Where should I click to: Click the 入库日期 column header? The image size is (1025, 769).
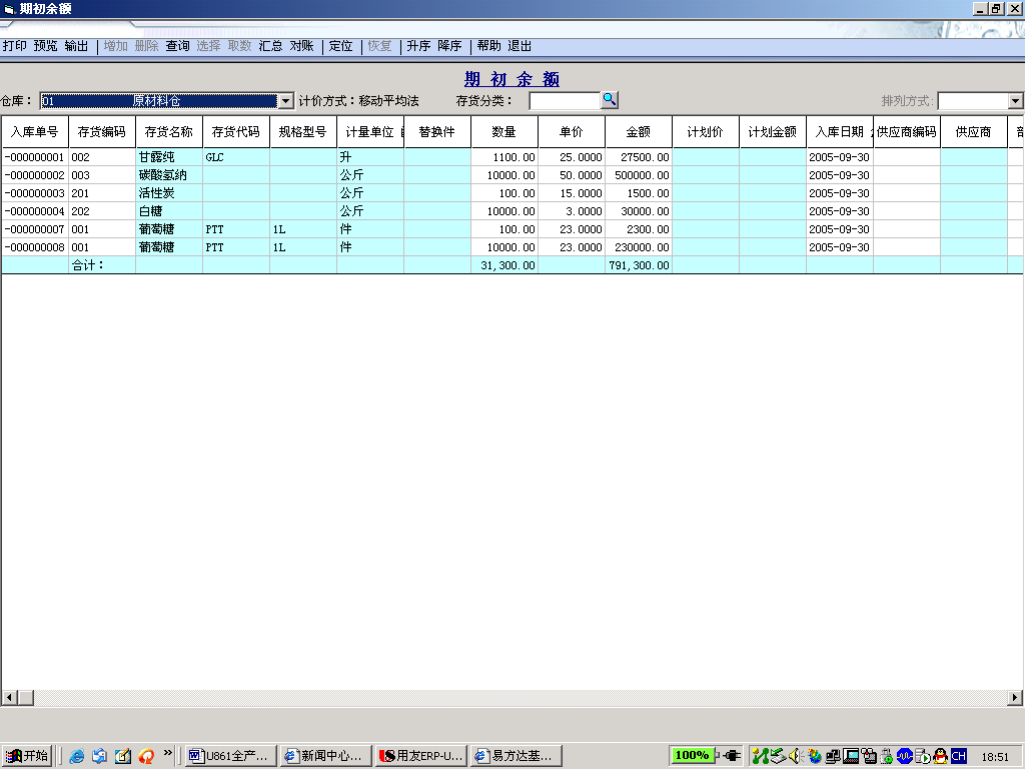pos(839,131)
